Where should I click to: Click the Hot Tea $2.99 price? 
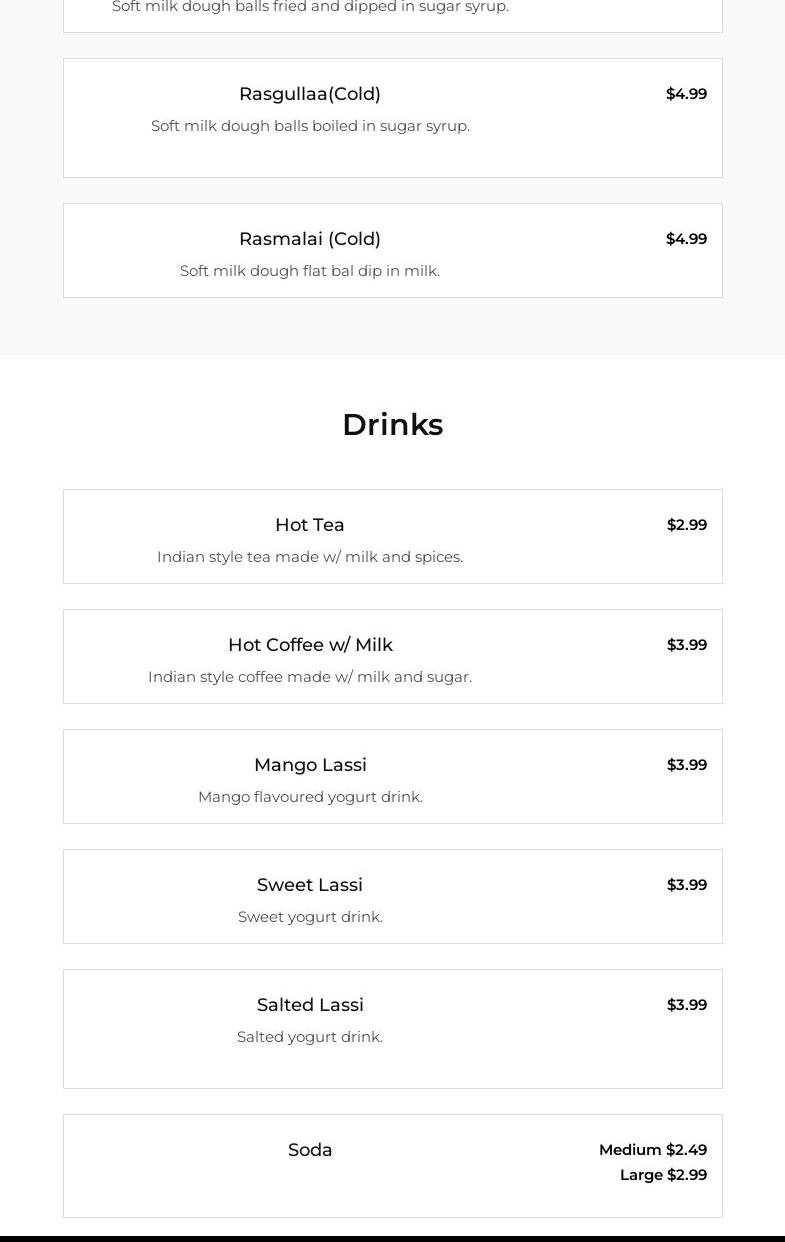click(x=687, y=525)
